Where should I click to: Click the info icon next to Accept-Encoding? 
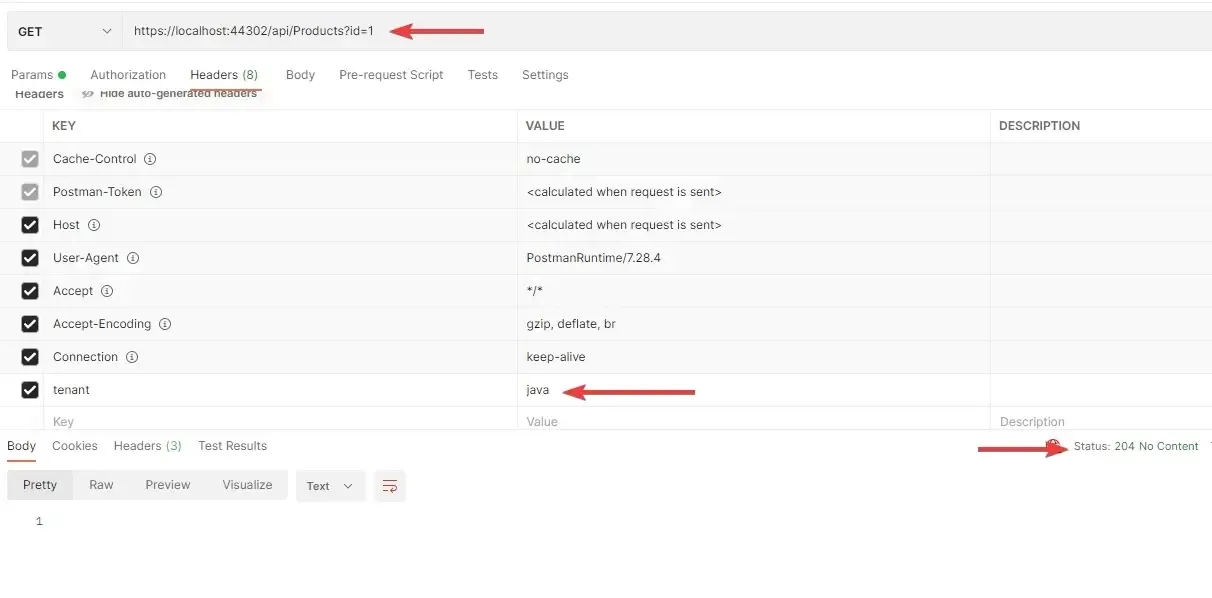coord(165,323)
